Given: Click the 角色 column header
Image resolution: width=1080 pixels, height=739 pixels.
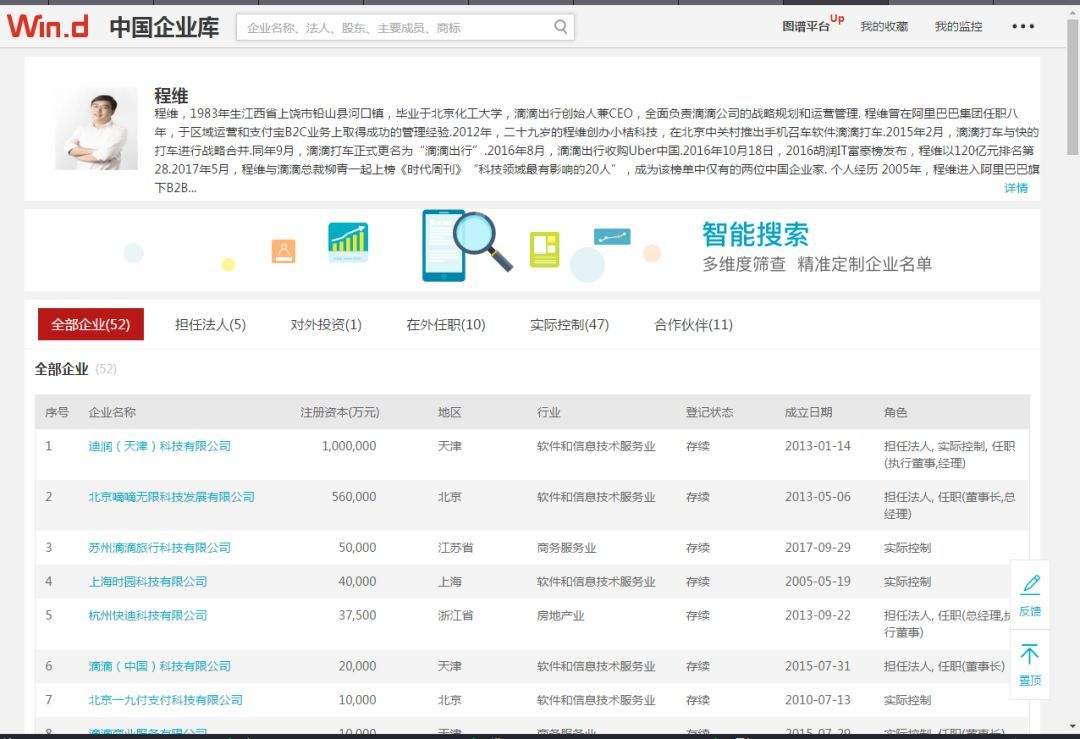Looking at the screenshot, I should (x=895, y=413).
